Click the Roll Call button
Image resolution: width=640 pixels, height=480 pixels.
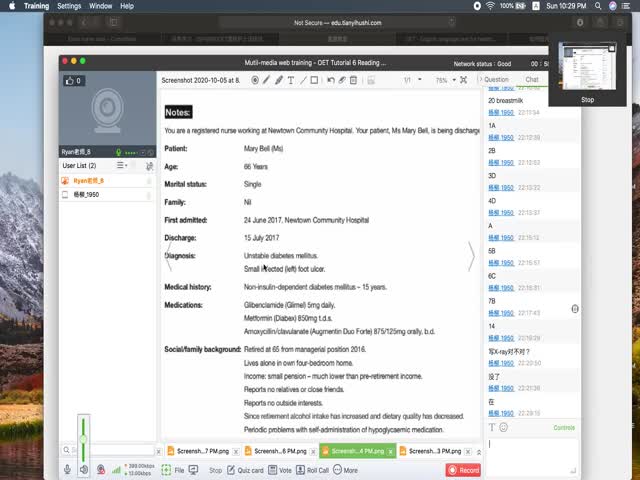[x=313, y=469]
